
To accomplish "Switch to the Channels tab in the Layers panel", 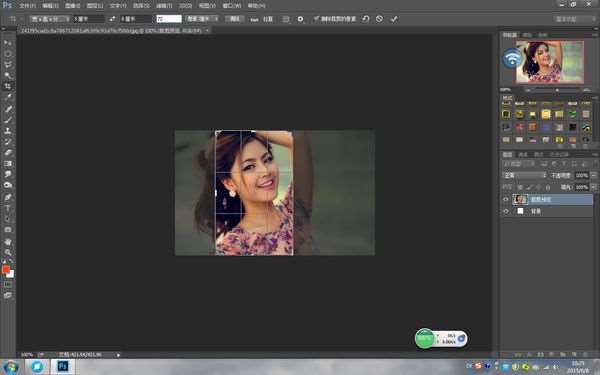I will (523, 155).
